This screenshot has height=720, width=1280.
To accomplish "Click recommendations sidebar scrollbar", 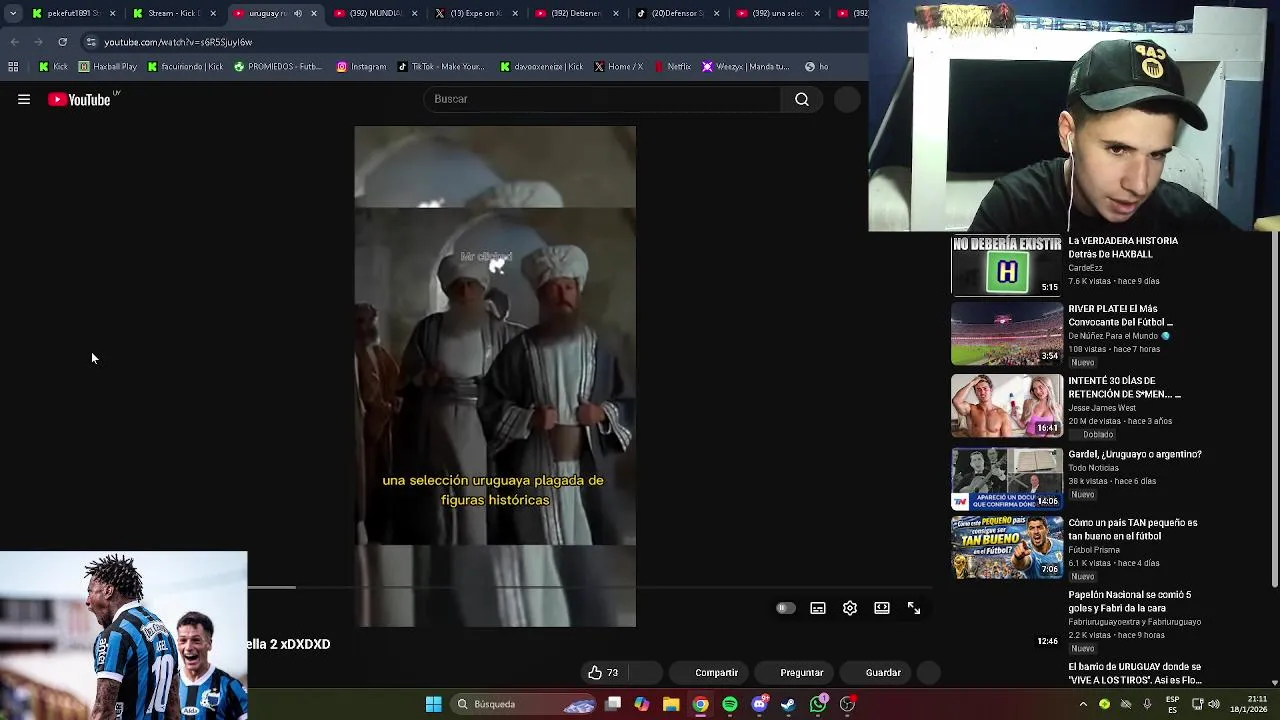I will 1274,410.
